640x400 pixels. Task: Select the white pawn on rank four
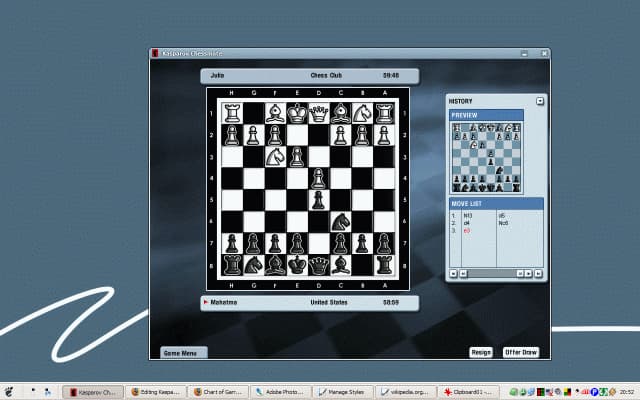(319, 178)
